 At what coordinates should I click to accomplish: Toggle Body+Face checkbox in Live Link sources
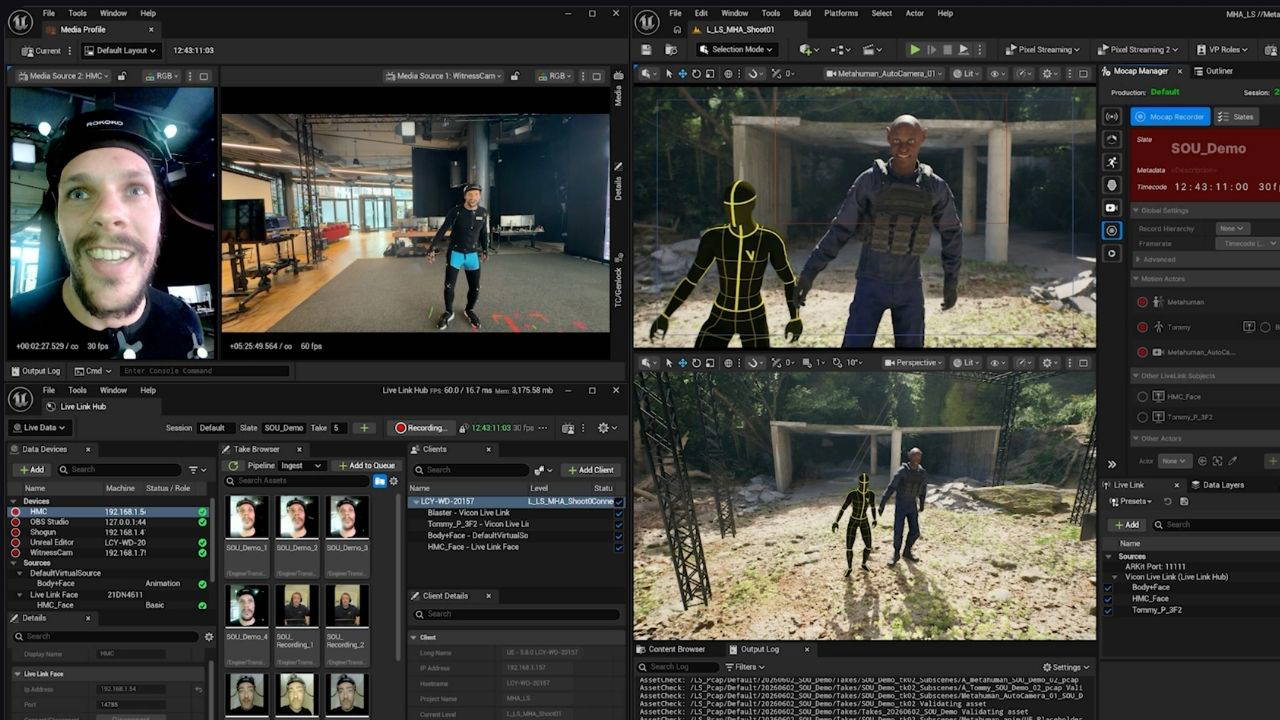tap(1107, 587)
